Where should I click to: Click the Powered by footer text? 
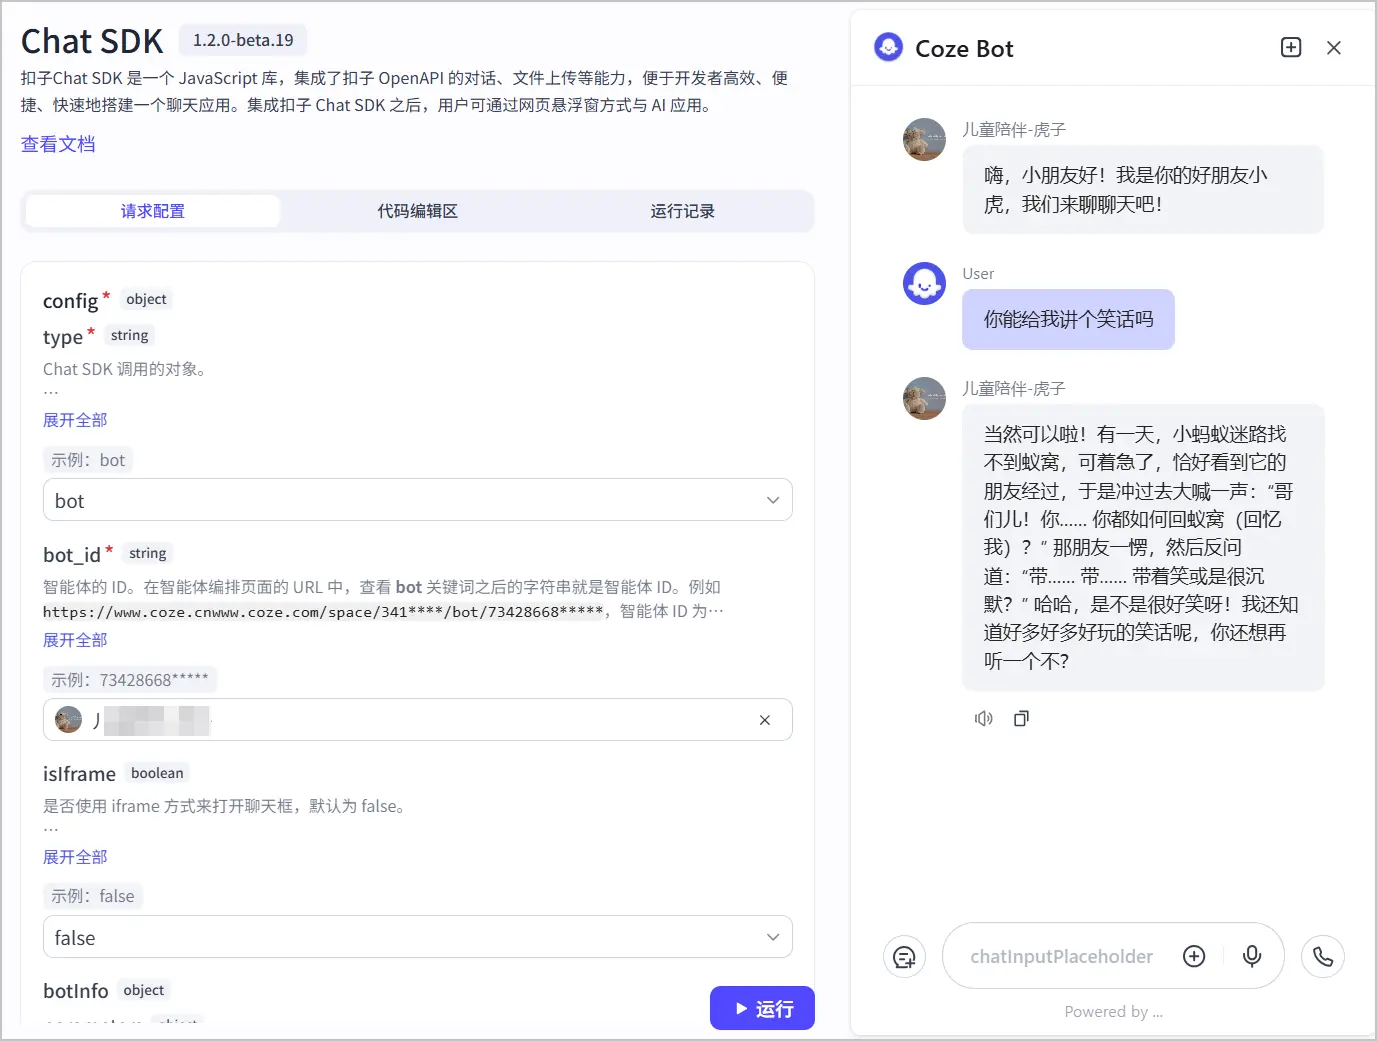click(x=1113, y=1012)
